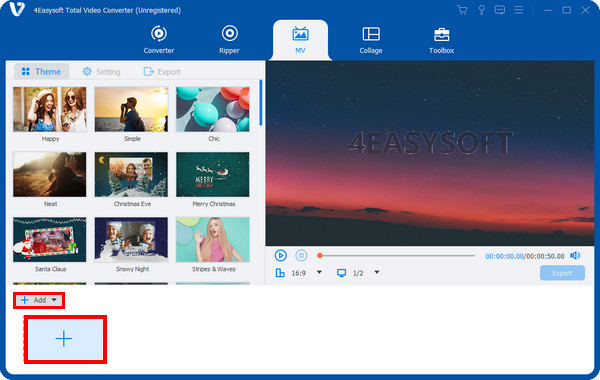Expand the 16:9 aspect ratio dropdown

pos(319,272)
